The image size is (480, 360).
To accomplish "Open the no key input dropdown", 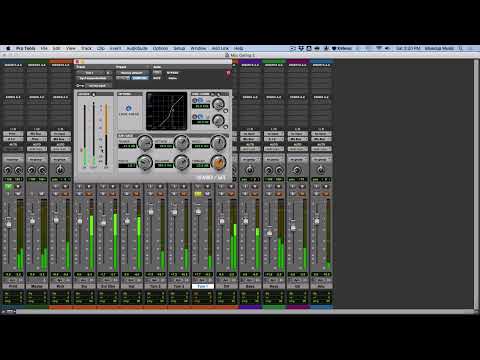I will click(x=98, y=86).
